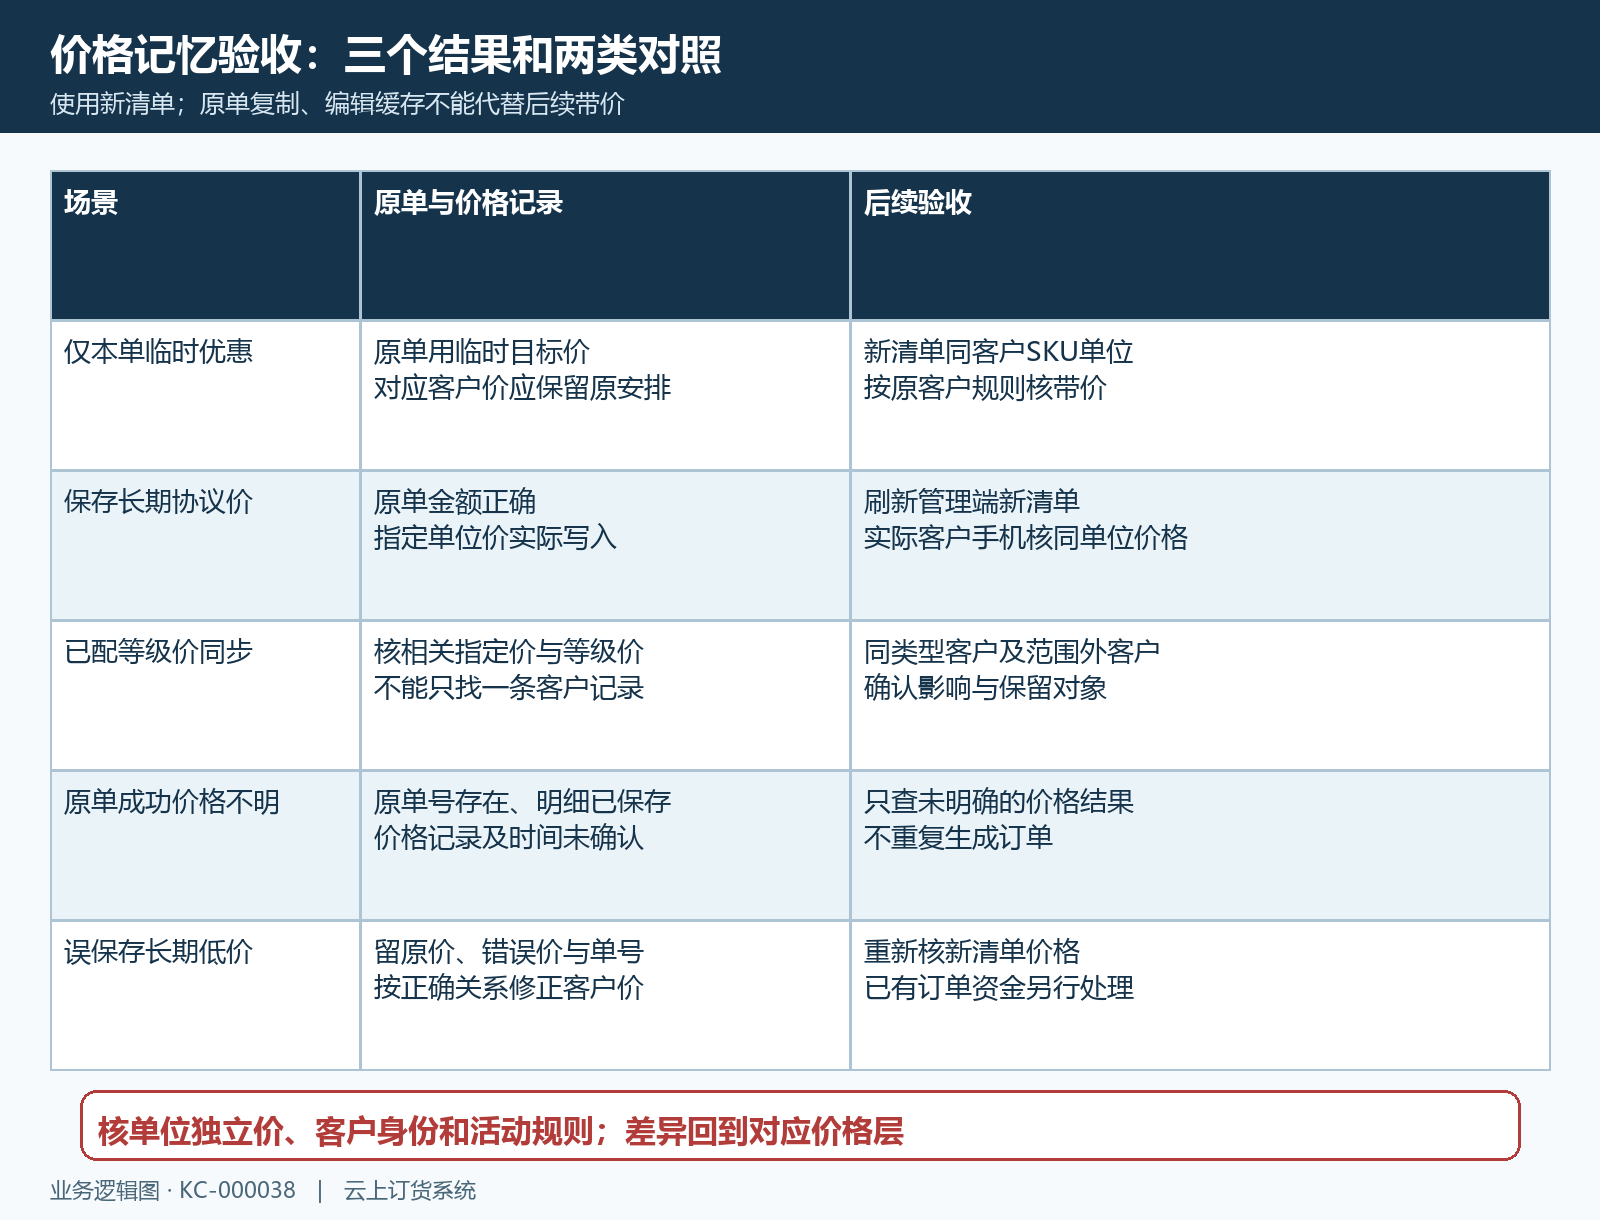Click the line 不重复生成订单

pos(958,838)
